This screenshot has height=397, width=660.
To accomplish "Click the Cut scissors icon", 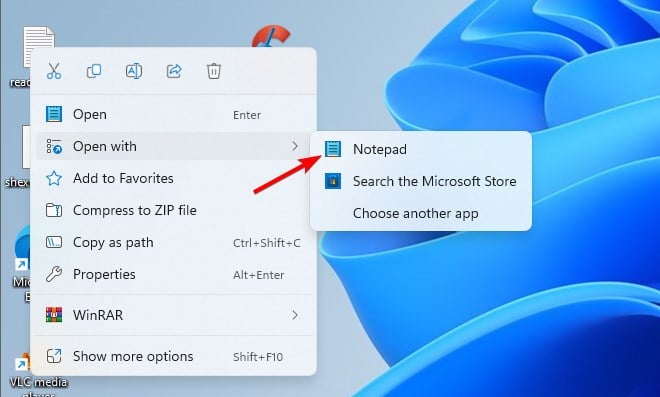I will point(54,71).
